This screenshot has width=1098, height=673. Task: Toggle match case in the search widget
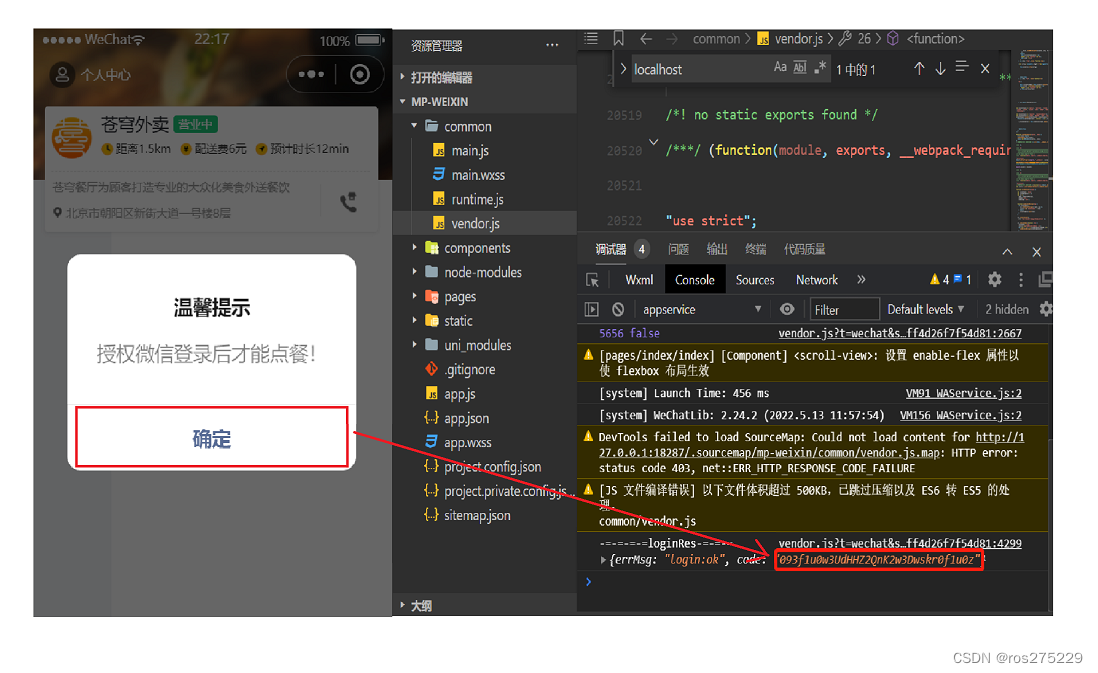point(778,66)
